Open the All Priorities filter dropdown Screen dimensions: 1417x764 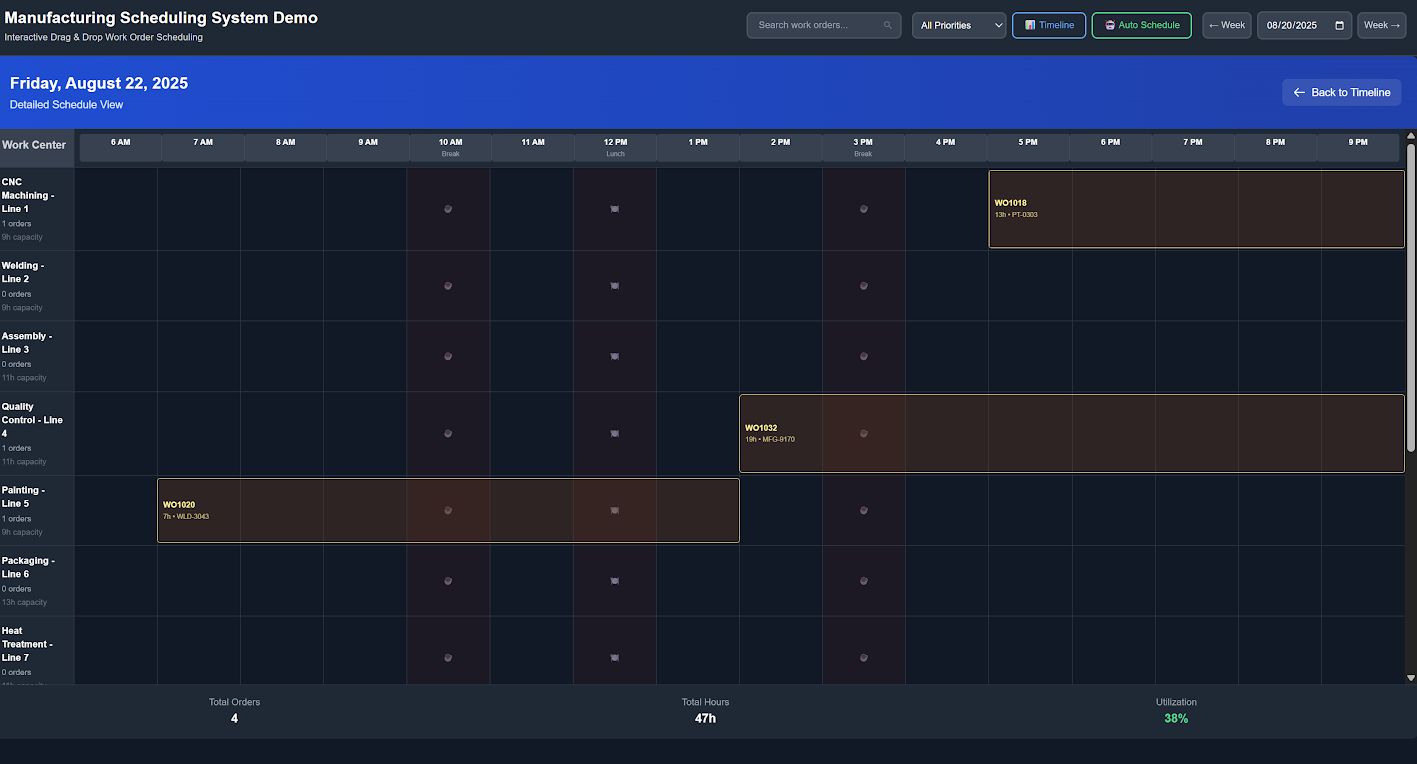point(957,24)
